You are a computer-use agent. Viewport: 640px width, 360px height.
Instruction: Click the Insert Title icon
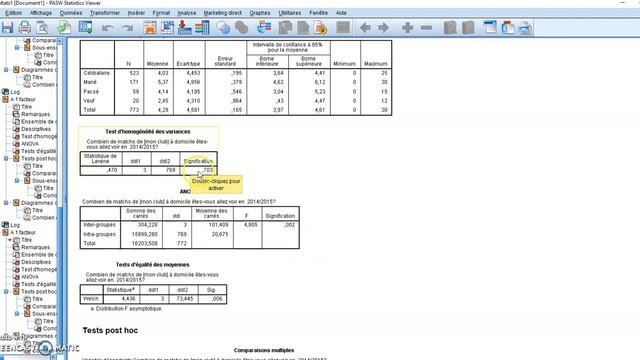(508, 28)
